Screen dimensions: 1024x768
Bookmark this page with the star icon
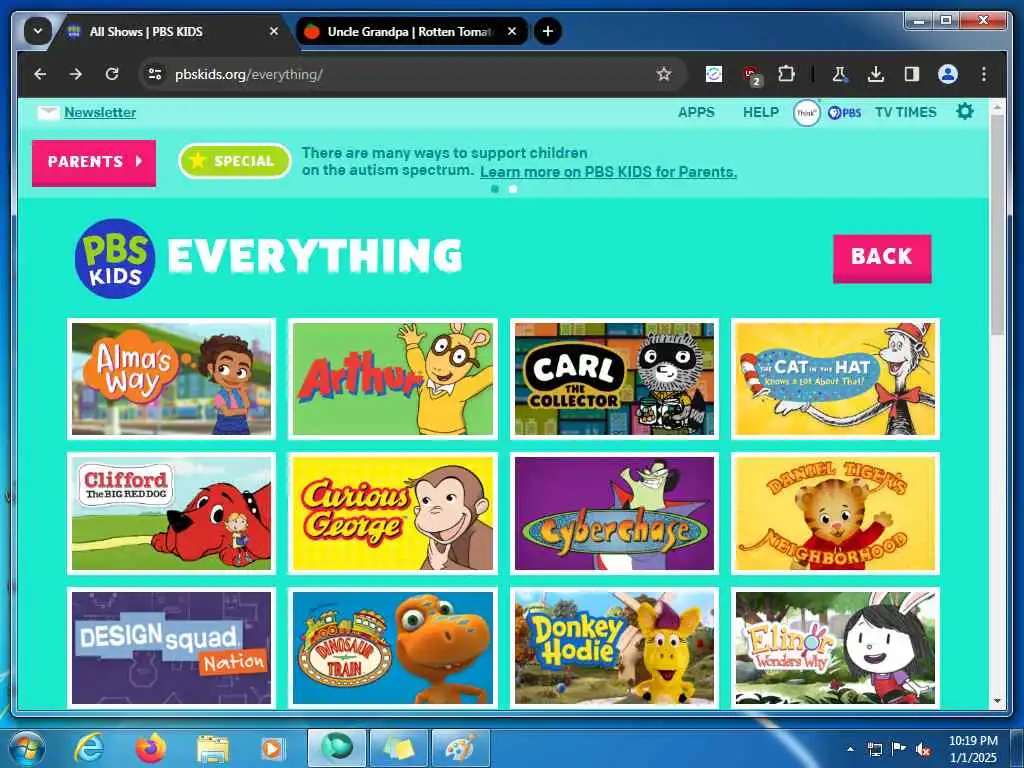coord(664,74)
